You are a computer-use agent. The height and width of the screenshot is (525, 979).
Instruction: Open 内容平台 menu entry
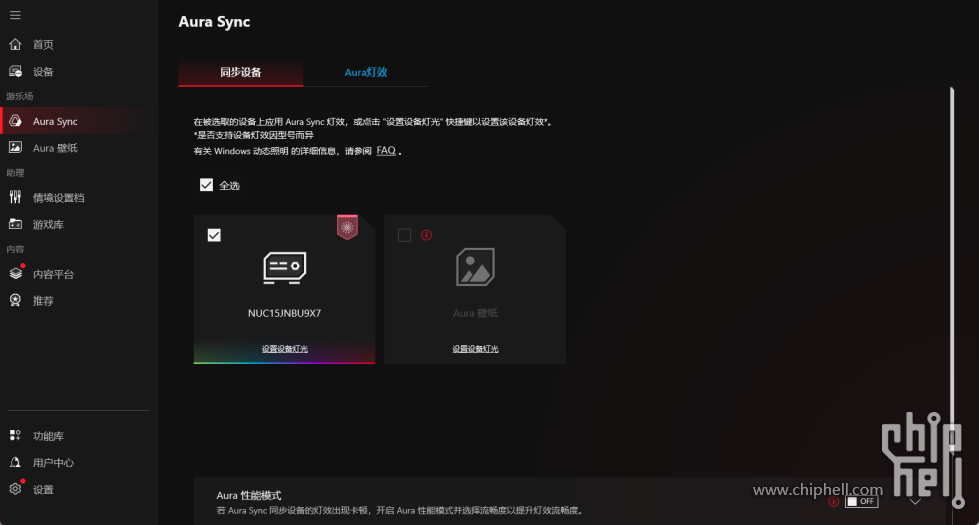[x=78, y=273]
